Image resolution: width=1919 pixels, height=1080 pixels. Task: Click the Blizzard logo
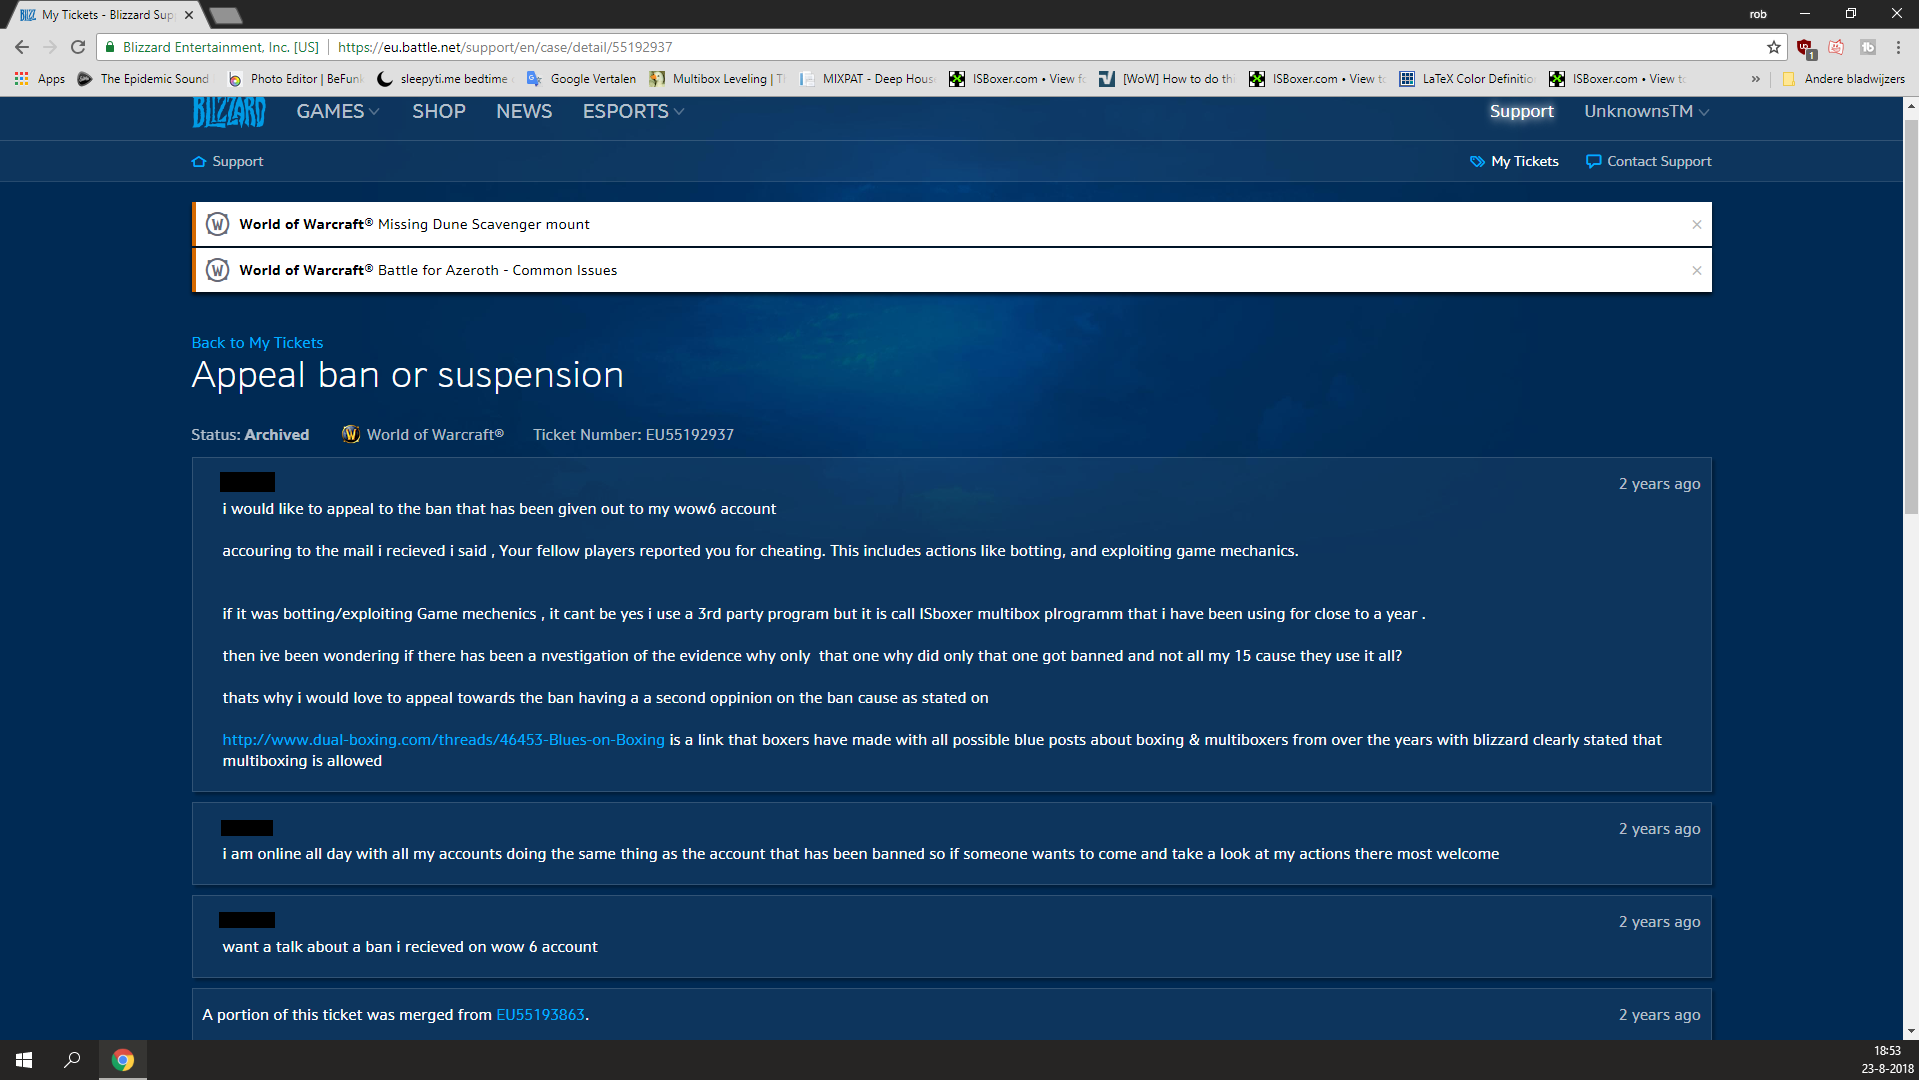(229, 112)
